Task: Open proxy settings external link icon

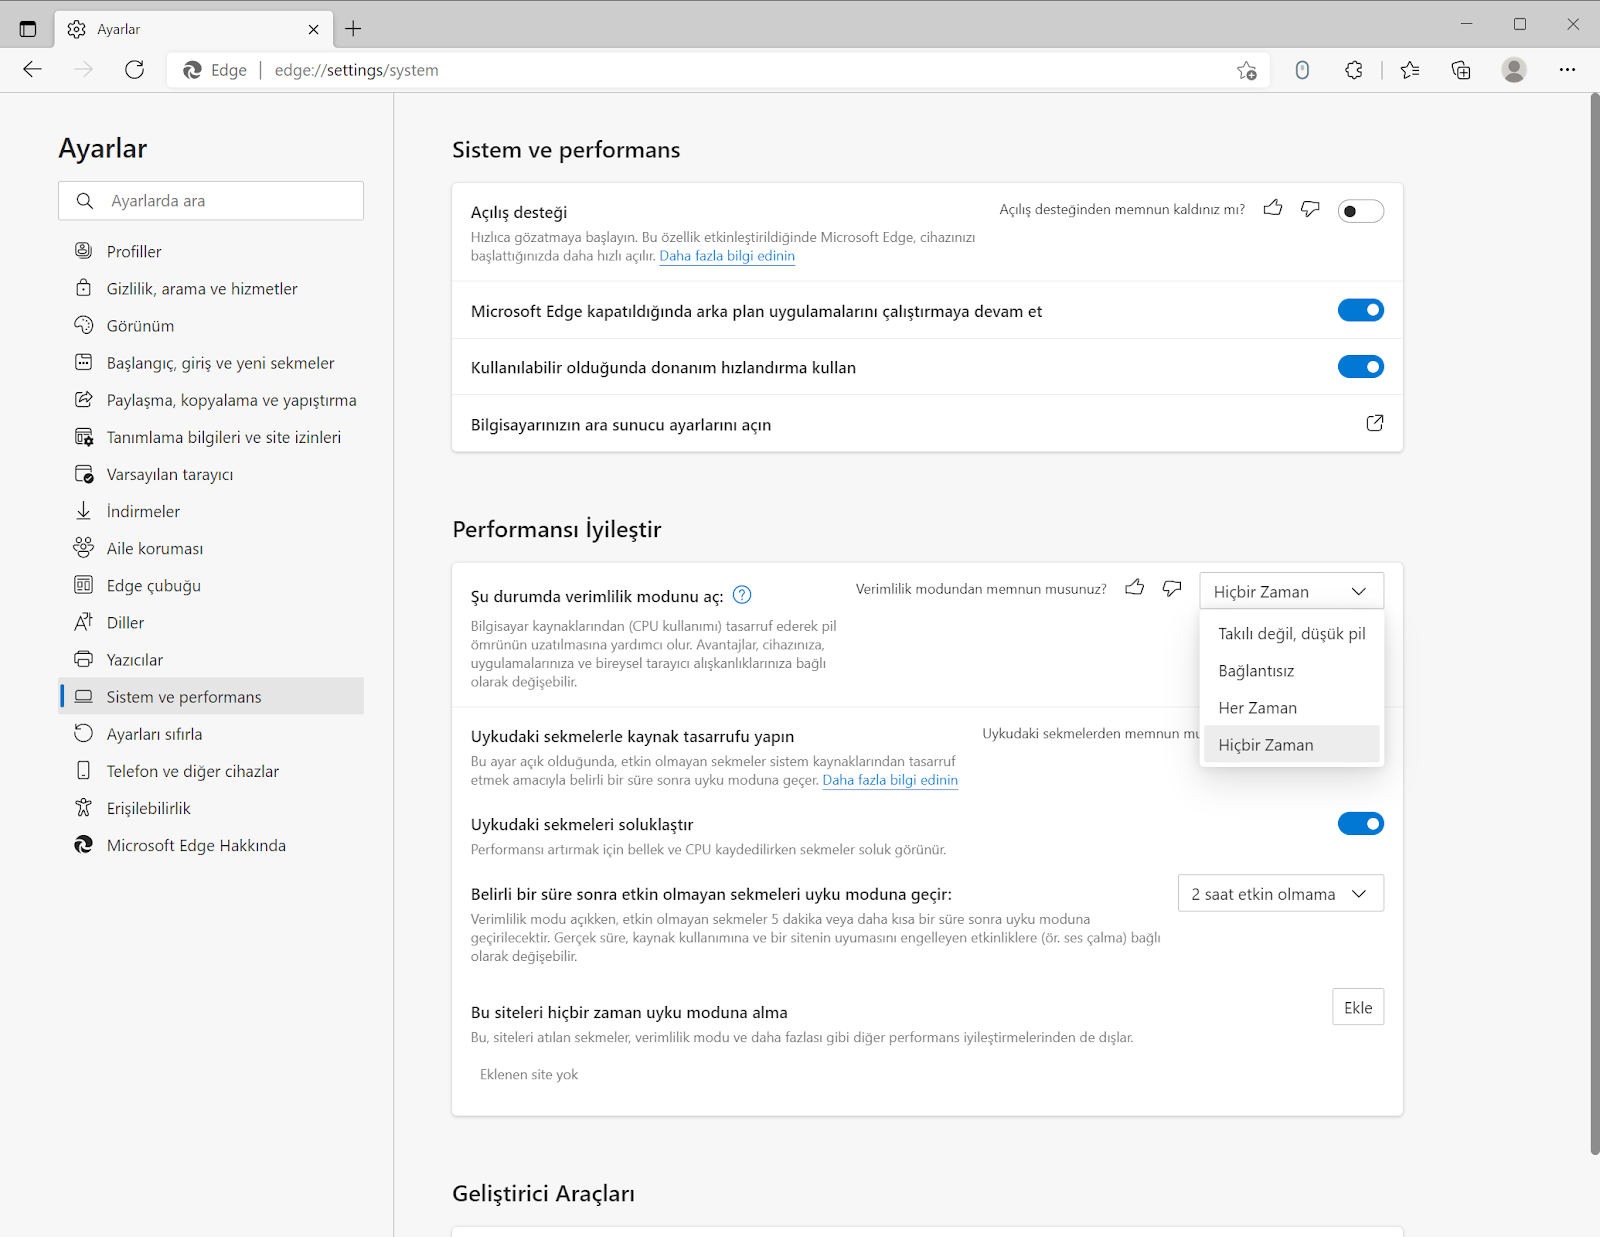Action: (x=1375, y=423)
